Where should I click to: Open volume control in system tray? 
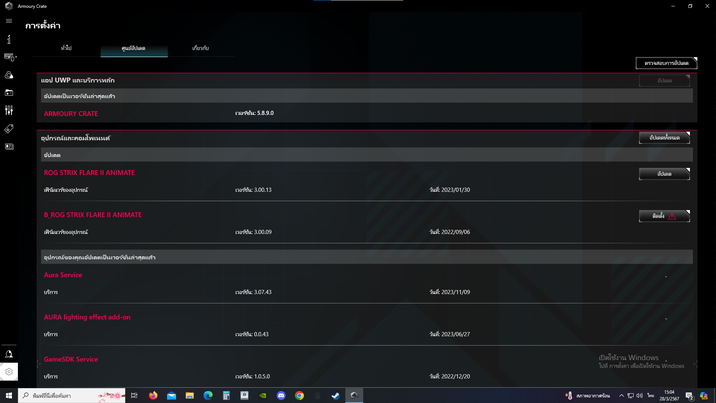(639, 396)
